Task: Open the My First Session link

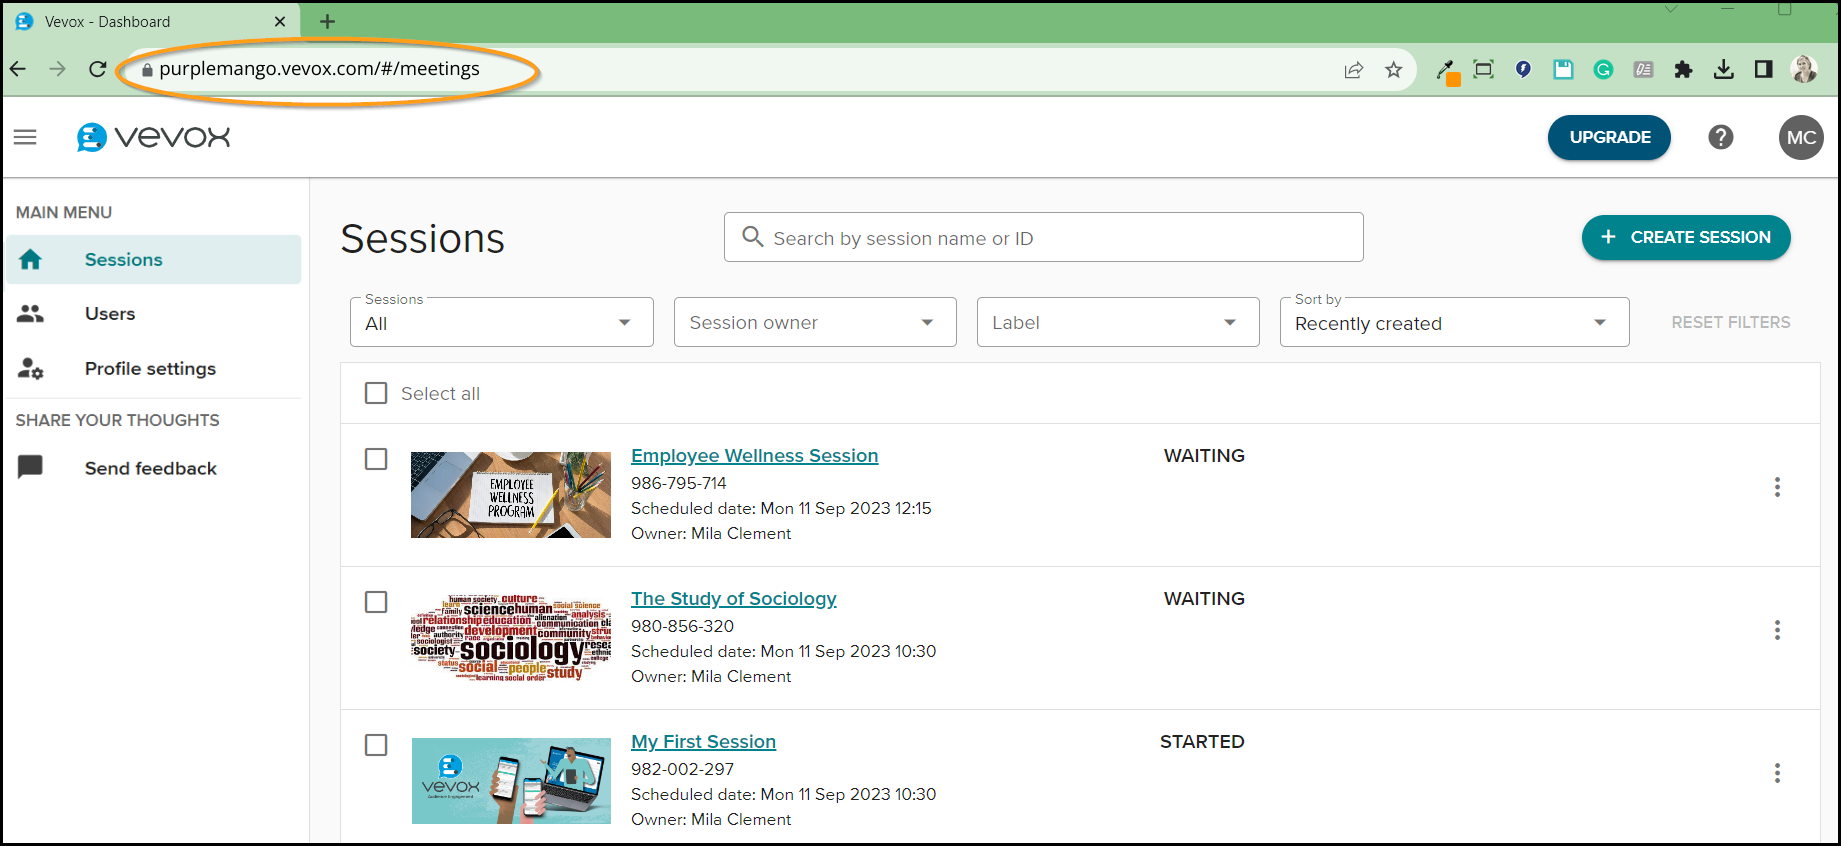Action: pyautogui.click(x=703, y=742)
